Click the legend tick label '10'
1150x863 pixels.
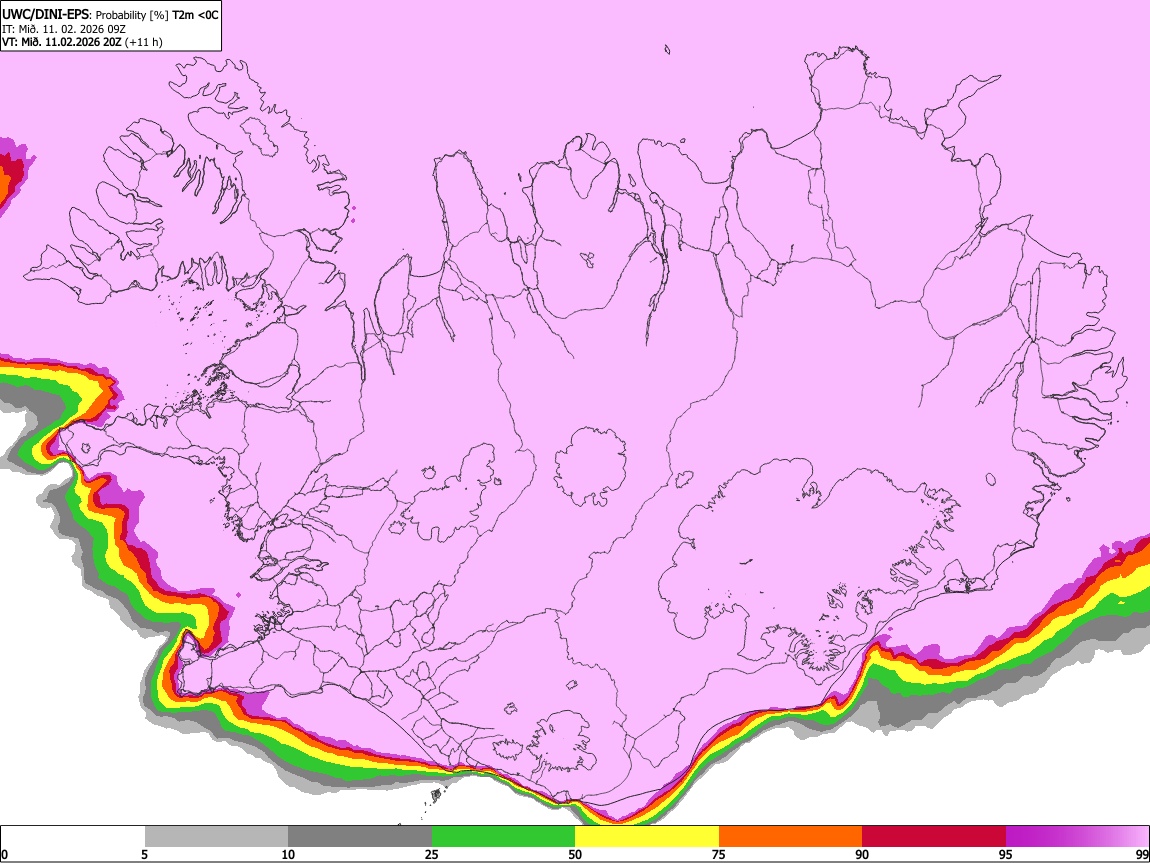(x=288, y=855)
